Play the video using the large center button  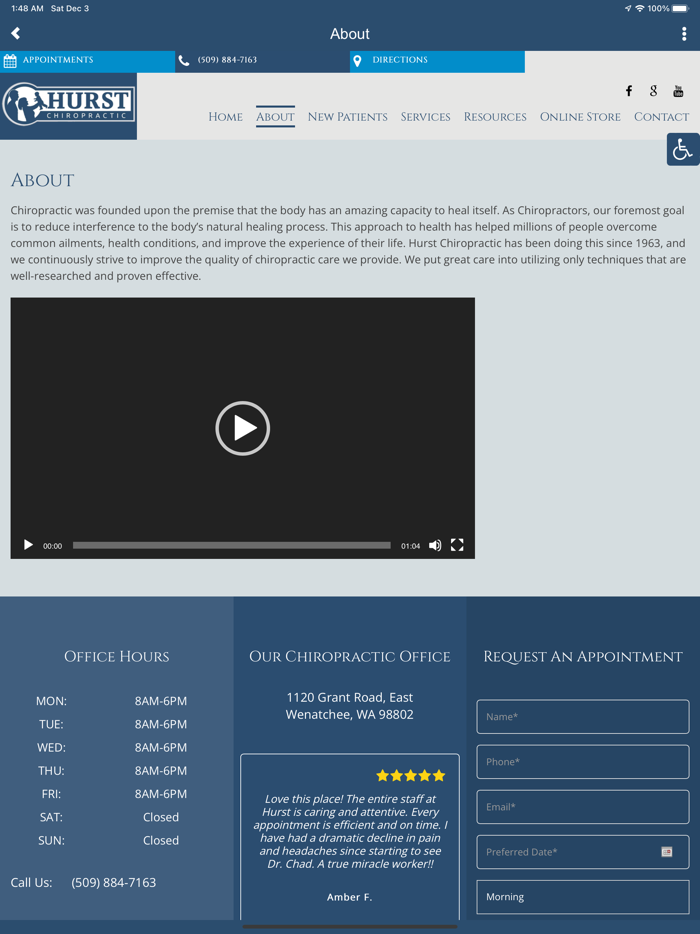242,428
